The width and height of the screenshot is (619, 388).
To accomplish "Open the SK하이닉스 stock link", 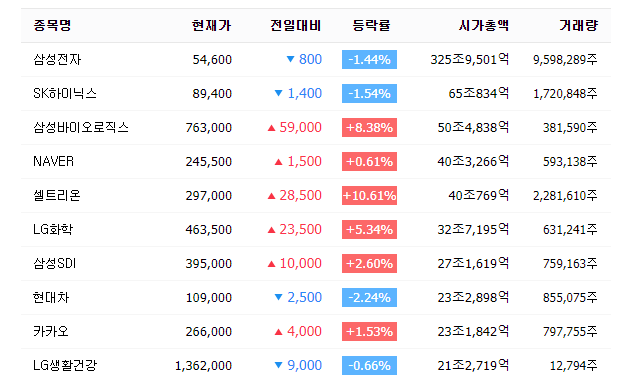I will [65, 94].
